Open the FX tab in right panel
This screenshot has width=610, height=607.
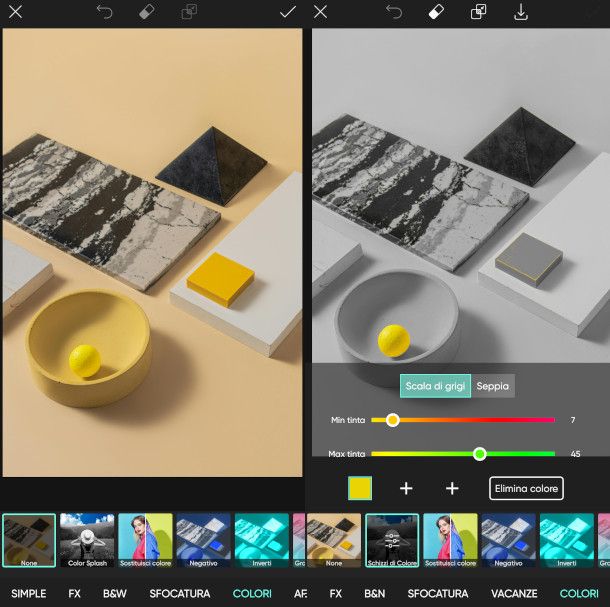pos(336,593)
